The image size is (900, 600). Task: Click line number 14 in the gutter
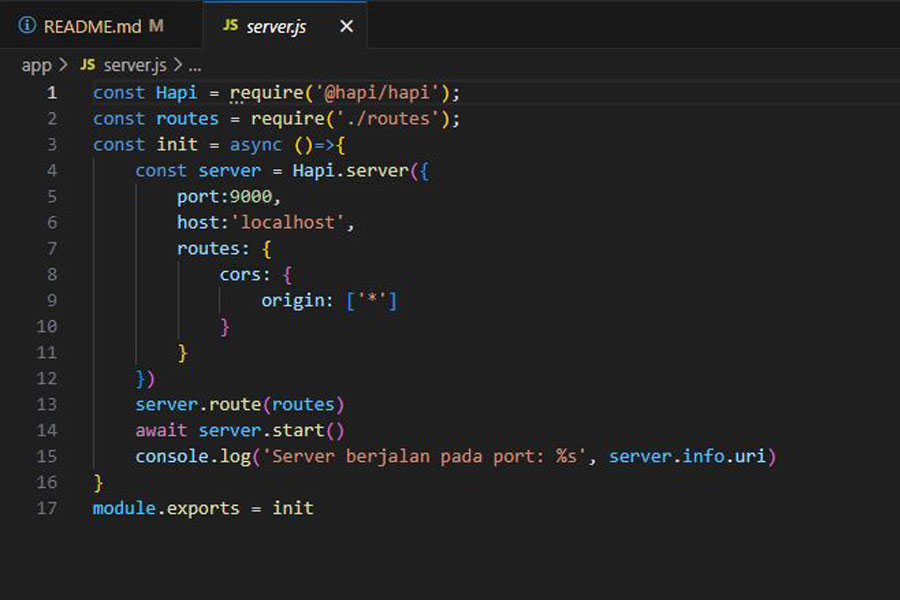46,430
